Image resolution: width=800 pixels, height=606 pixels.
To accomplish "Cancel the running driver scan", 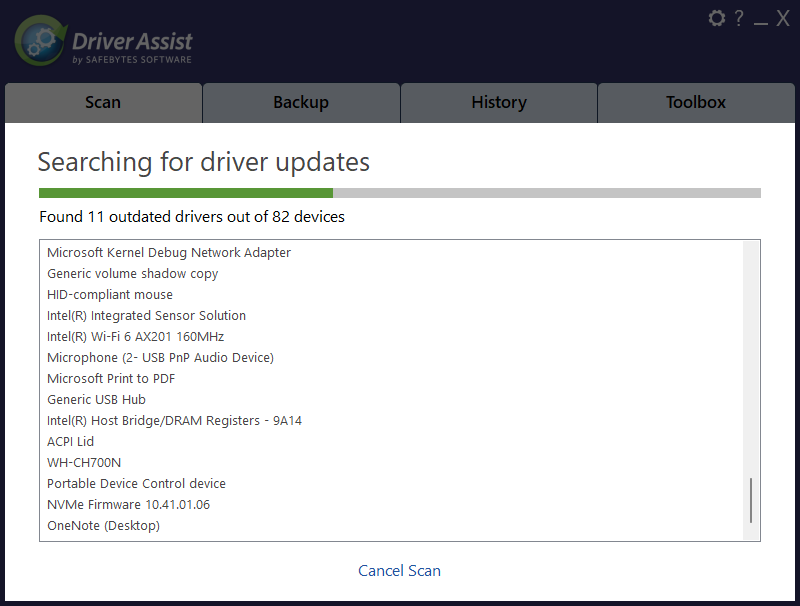I will tap(399, 570).
